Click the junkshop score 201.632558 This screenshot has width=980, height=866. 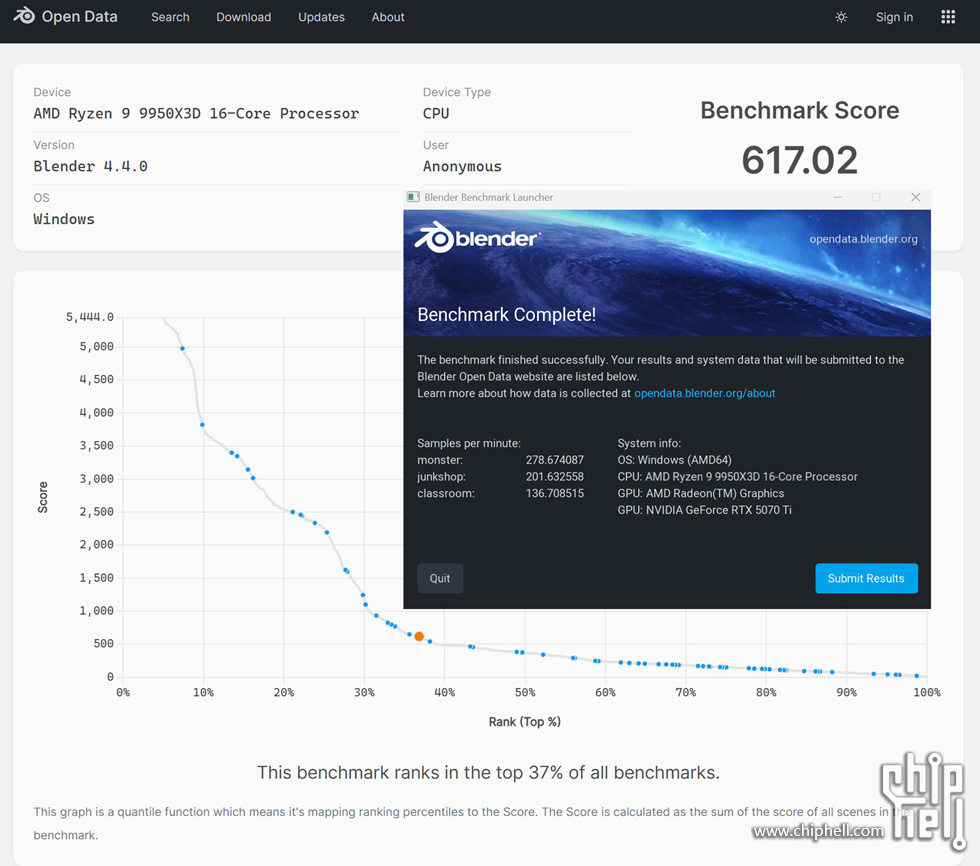pos(554,476)
